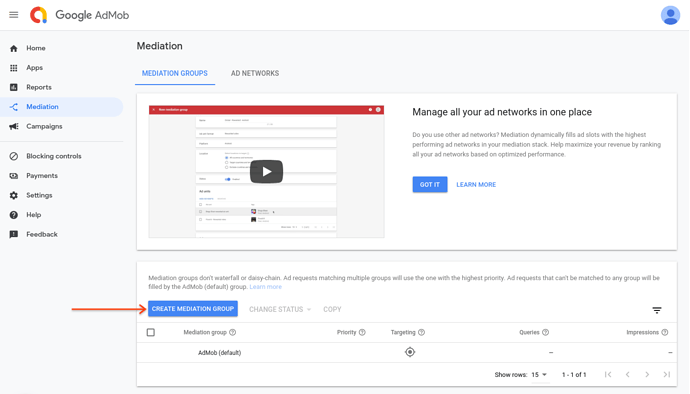
Task: Click the Priority column header
Action: click(x=346, y=332)
